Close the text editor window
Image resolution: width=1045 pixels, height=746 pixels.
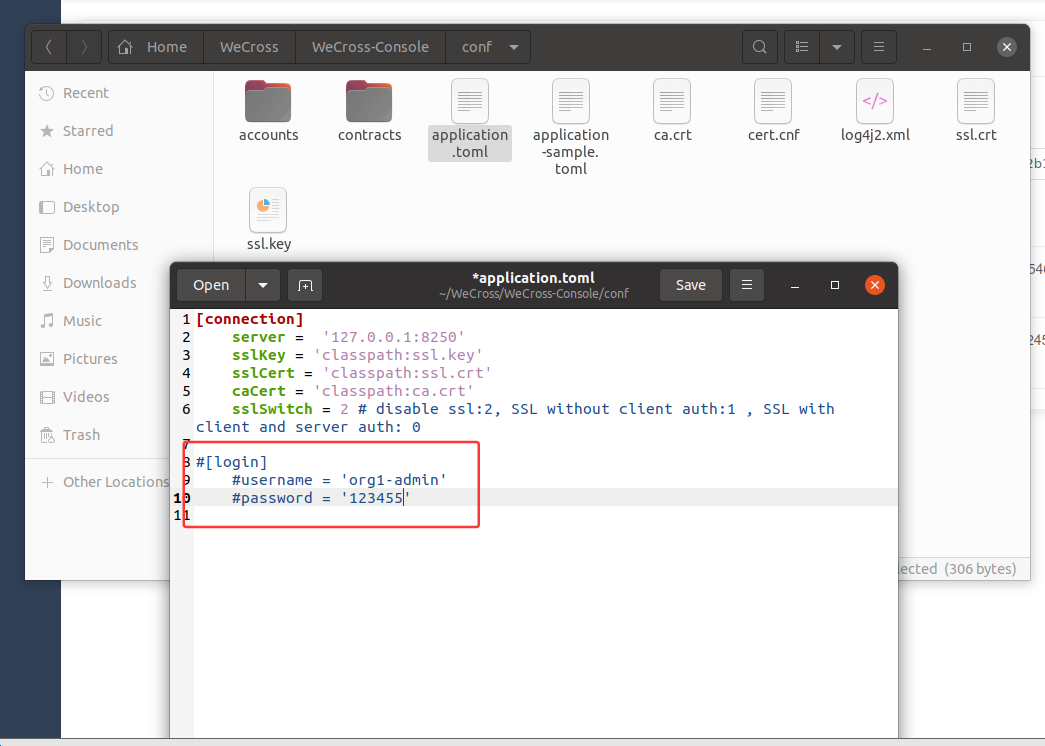pyautogui.click(x=875, y=285)
